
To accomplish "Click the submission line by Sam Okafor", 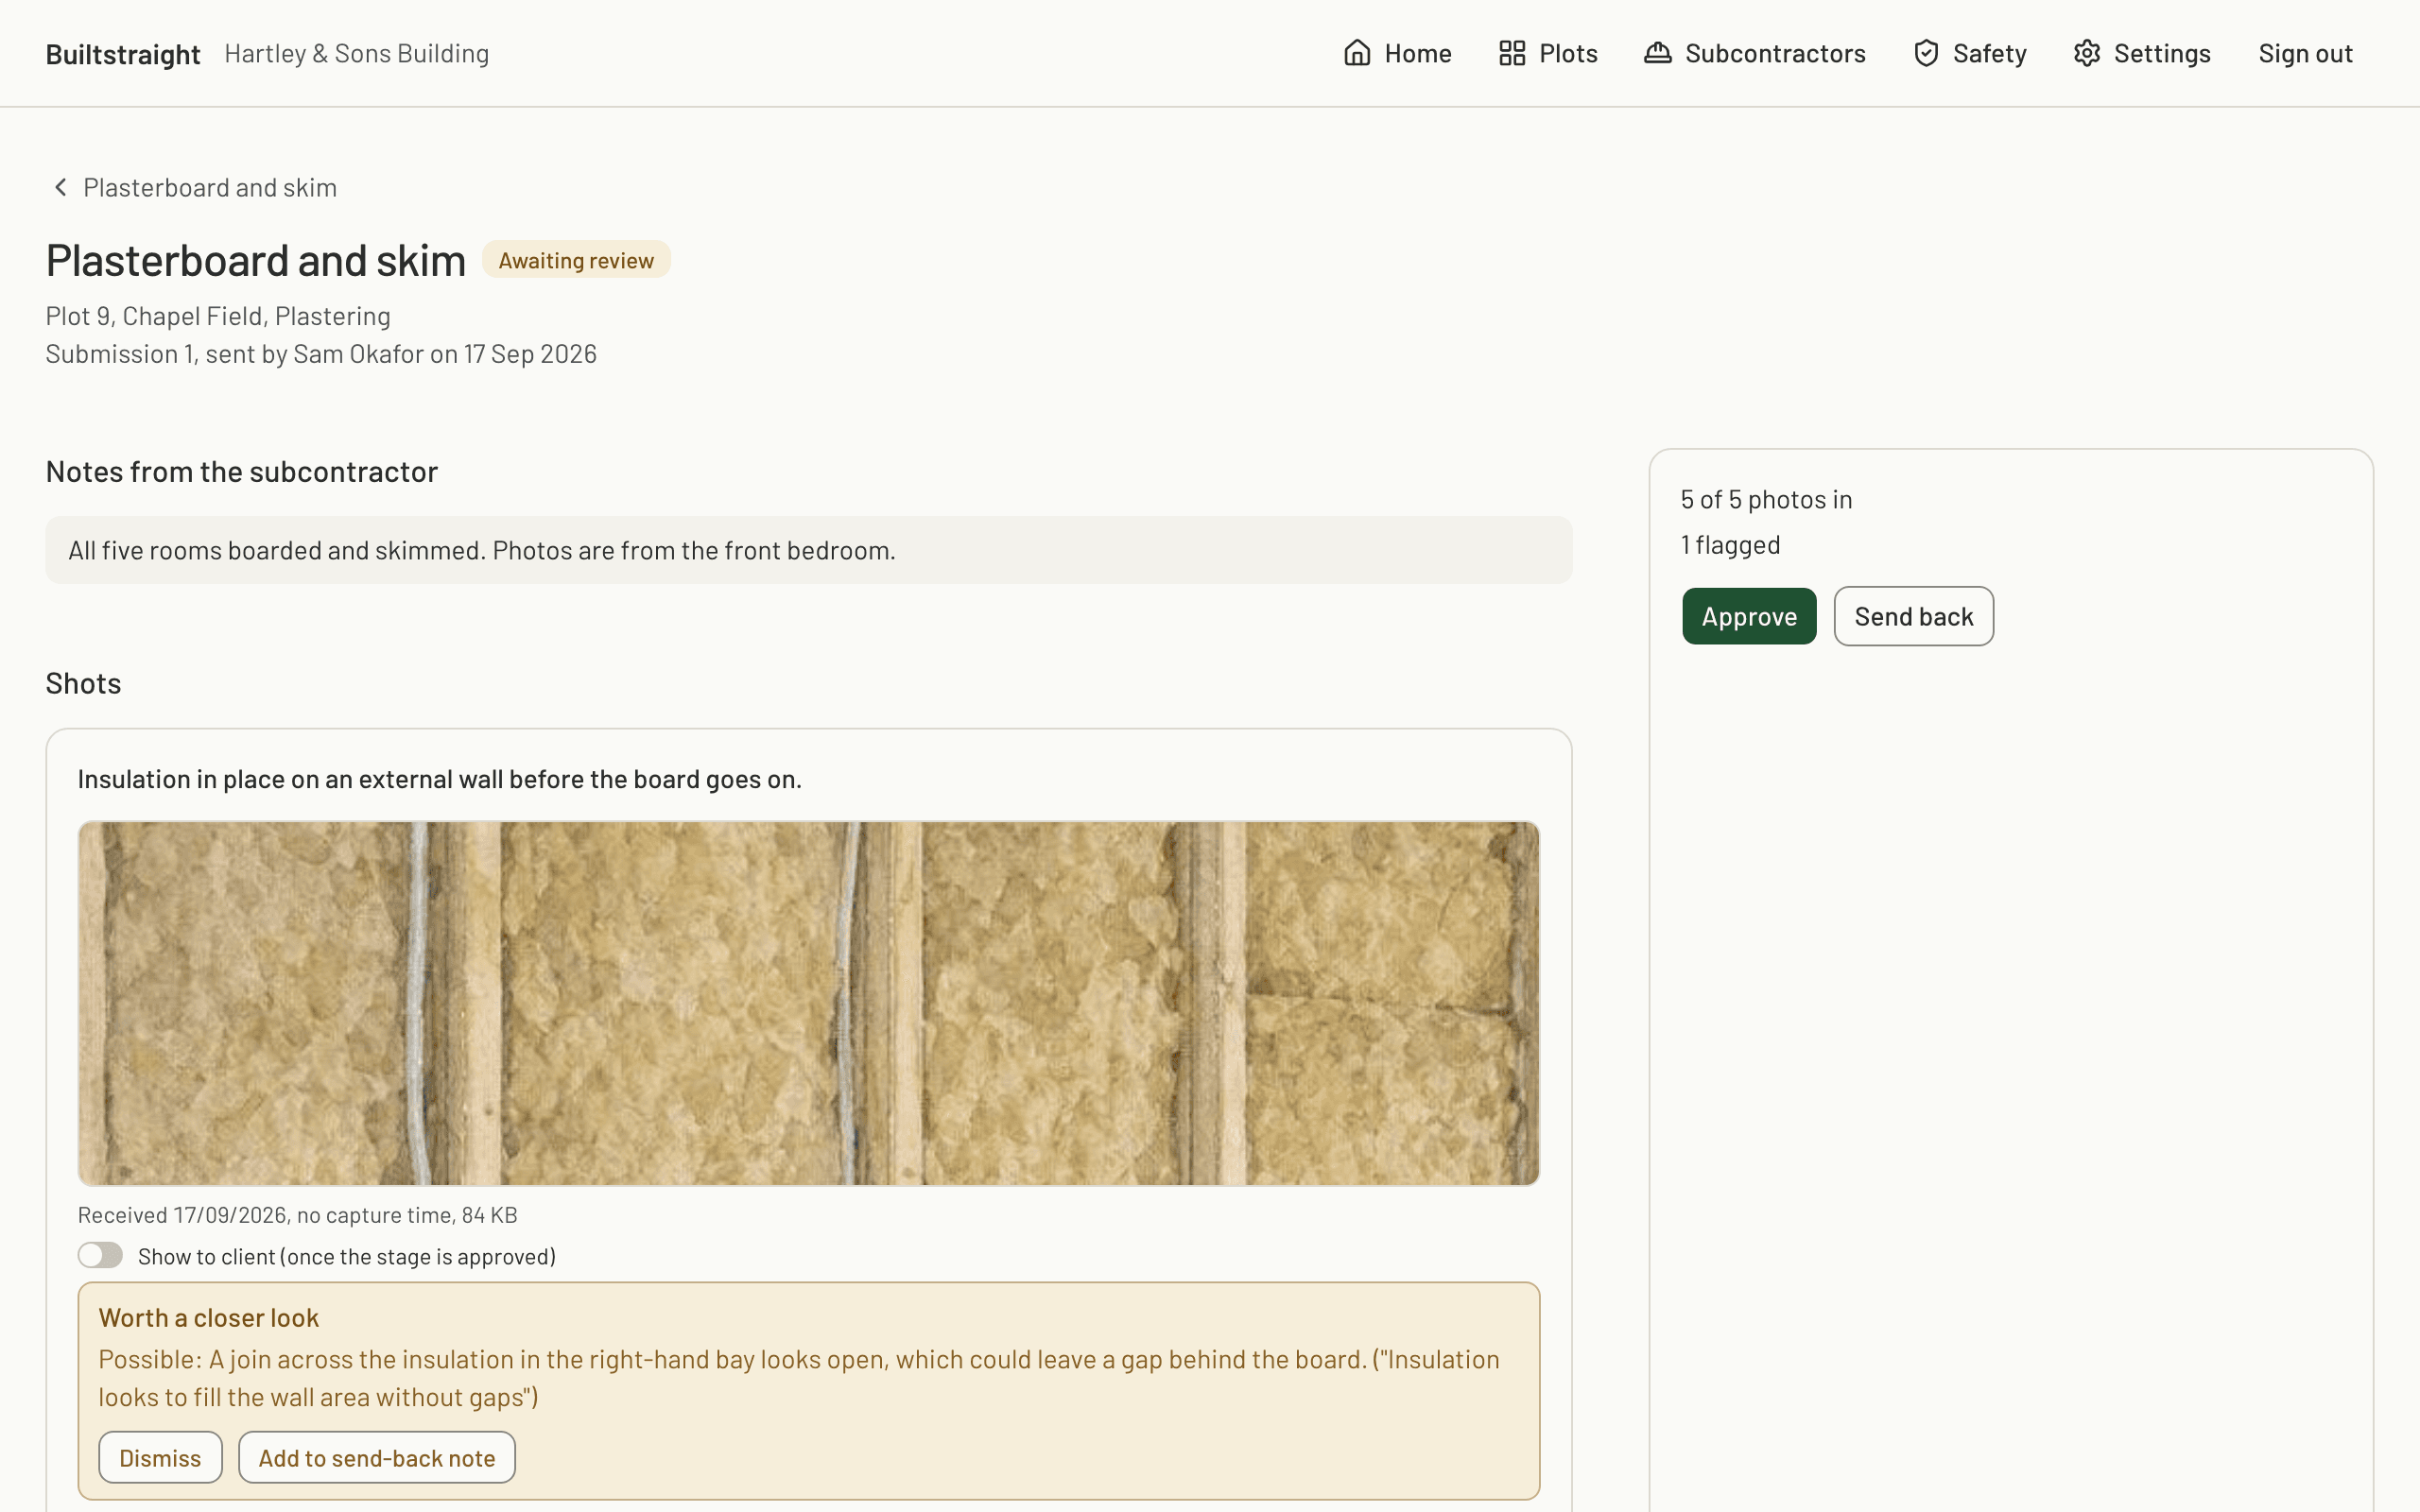I will click(321, 354).
